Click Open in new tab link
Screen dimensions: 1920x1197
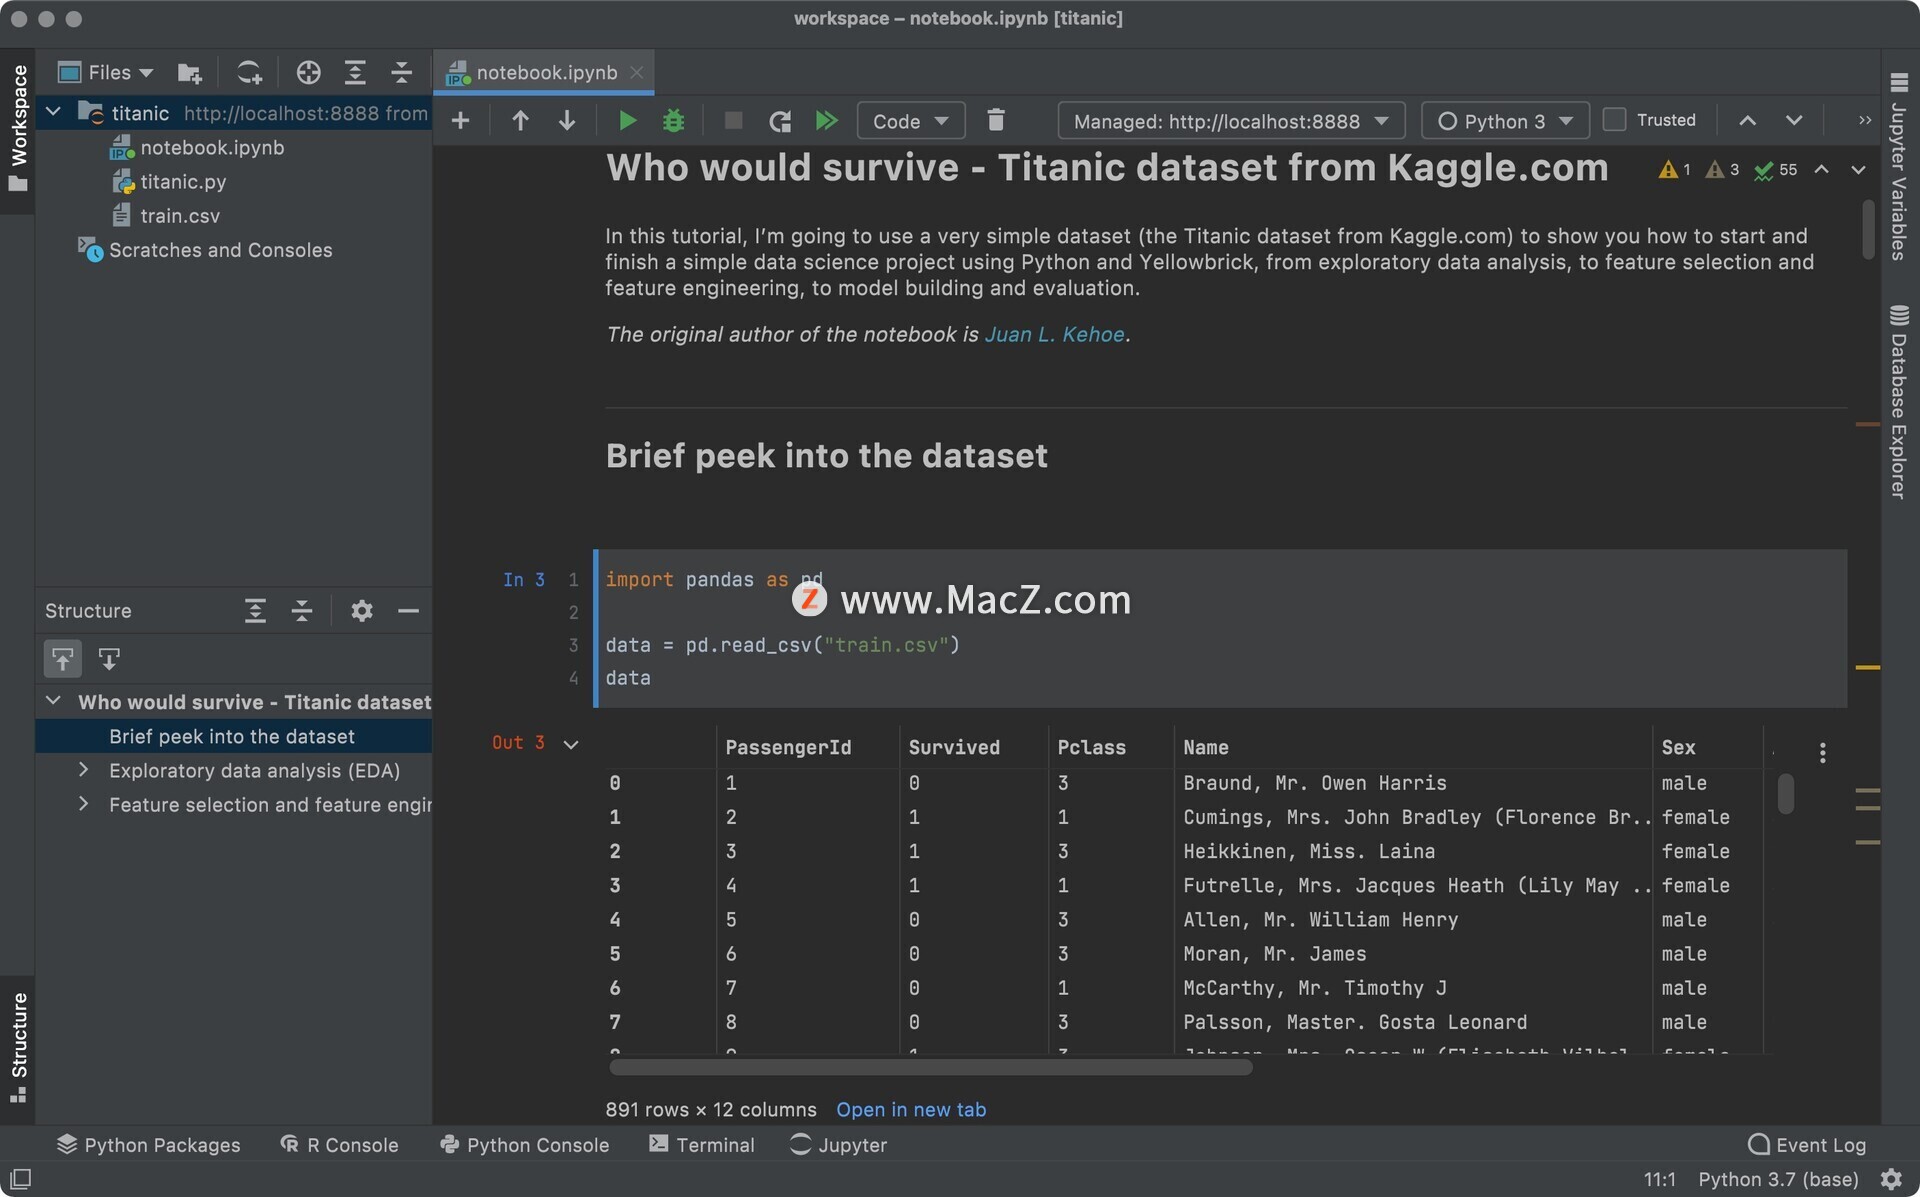pyautogui.click(x=911, y=1109)
